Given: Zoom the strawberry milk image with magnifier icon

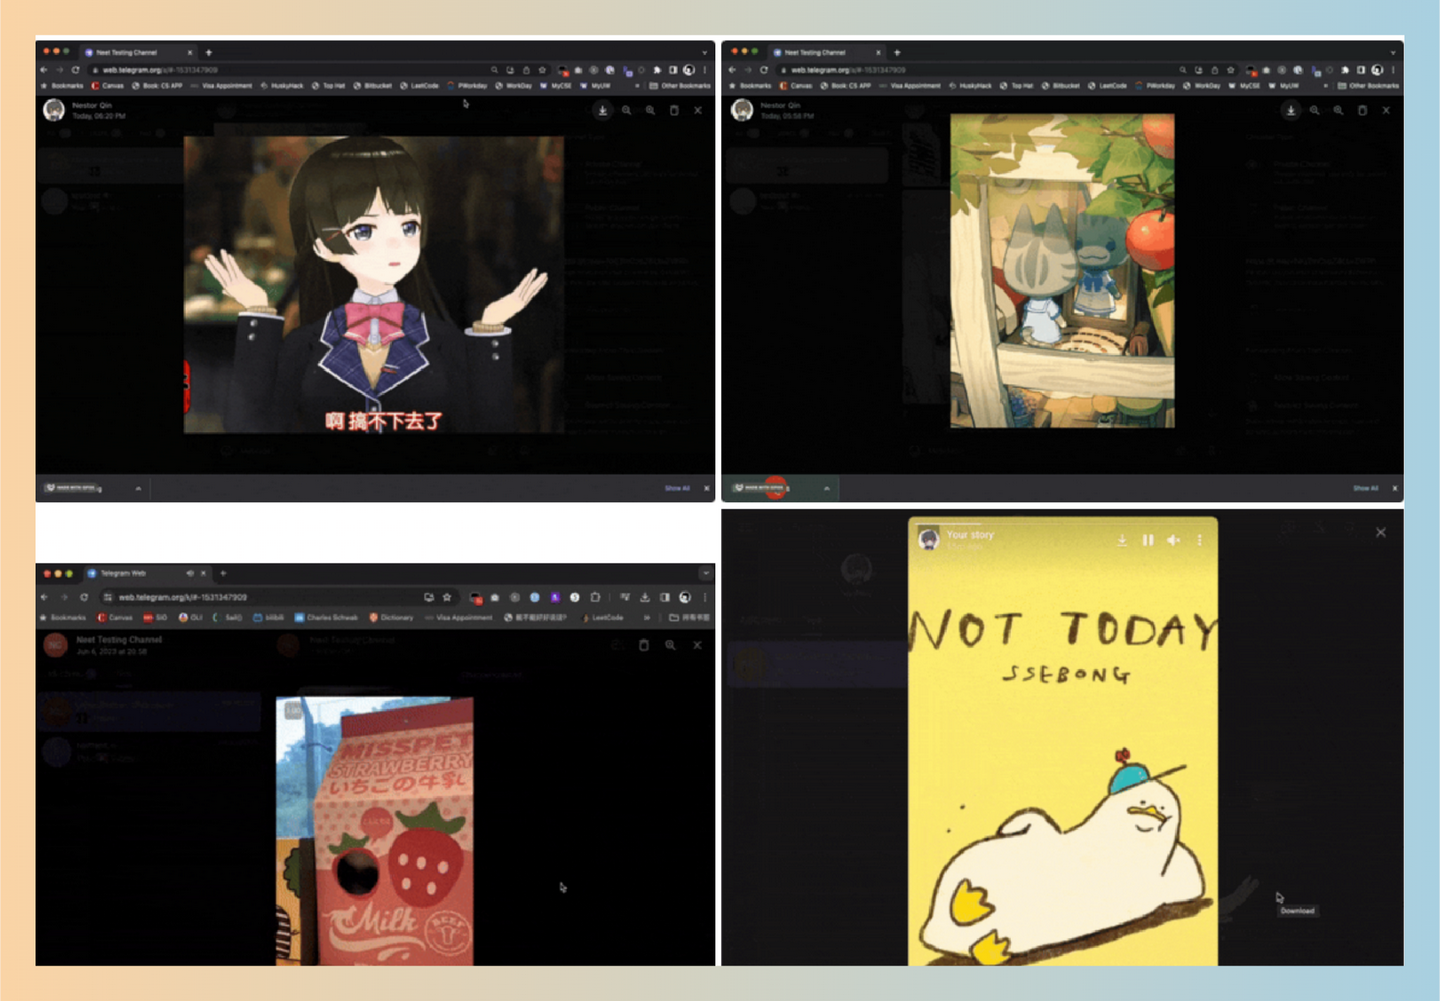Looking at the screenshot, I should click(x=670, y=645).
